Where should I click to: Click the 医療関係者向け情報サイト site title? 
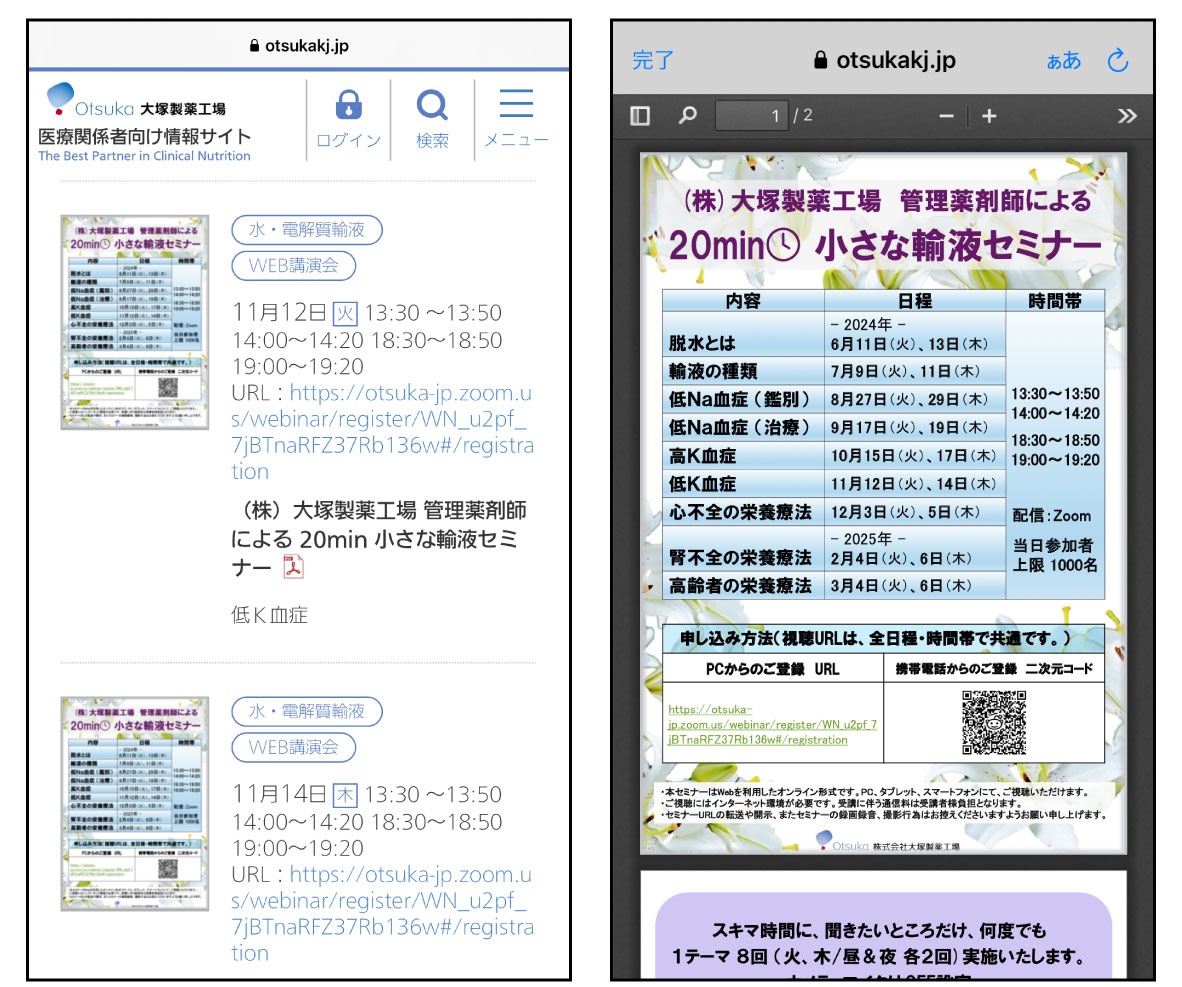click(144, 136)
